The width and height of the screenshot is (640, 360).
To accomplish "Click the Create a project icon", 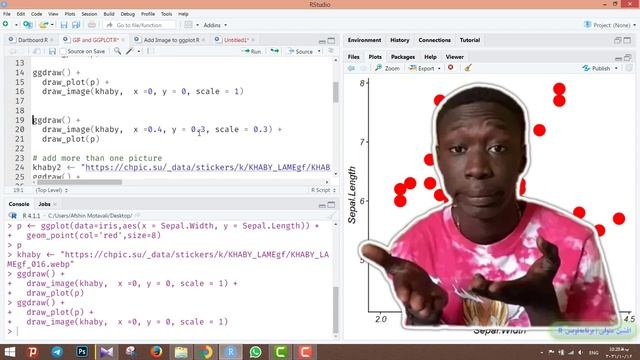I will click(x=28, y=25).
